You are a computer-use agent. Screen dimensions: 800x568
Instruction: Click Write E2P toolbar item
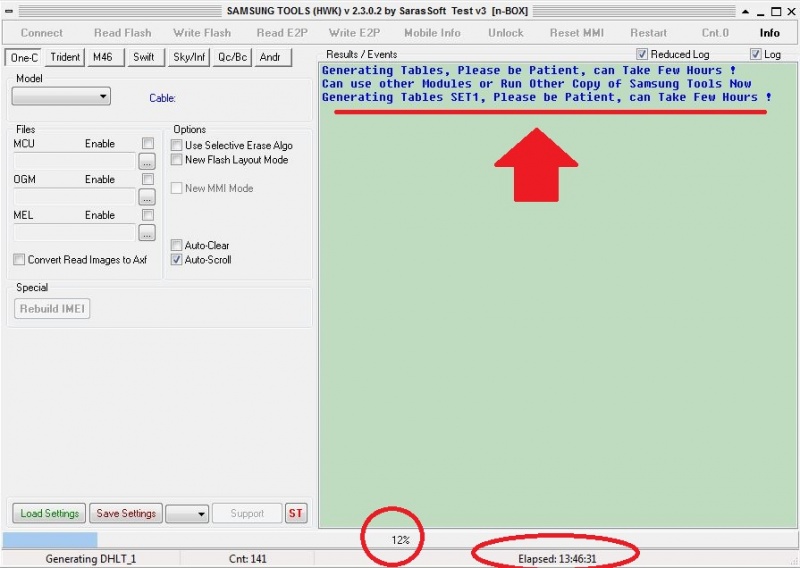pos(355,33)
